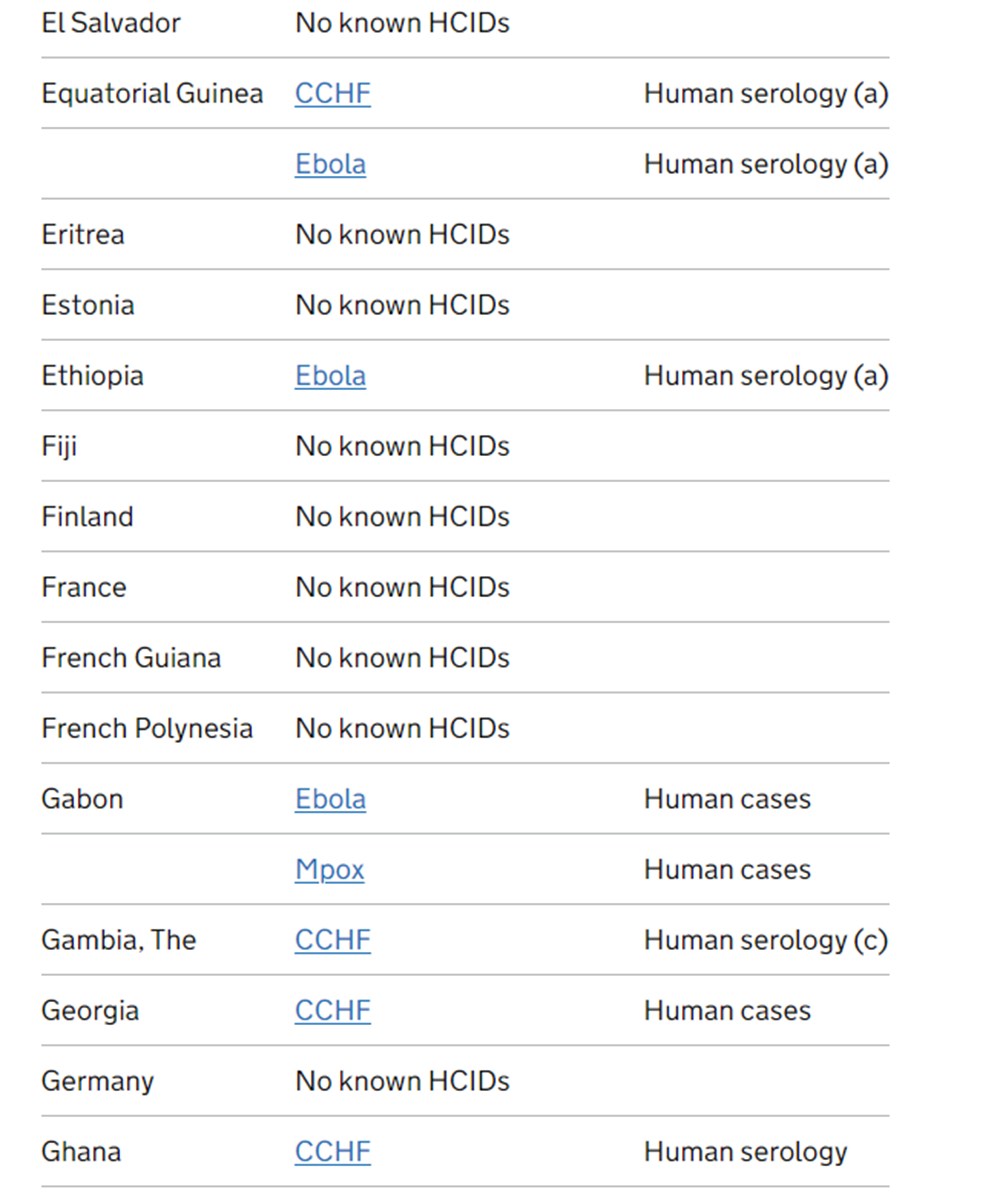Open the CCHF link for Equatorial Guinea
This screenshot has height=1204, width=1000.
pos(332,94)
